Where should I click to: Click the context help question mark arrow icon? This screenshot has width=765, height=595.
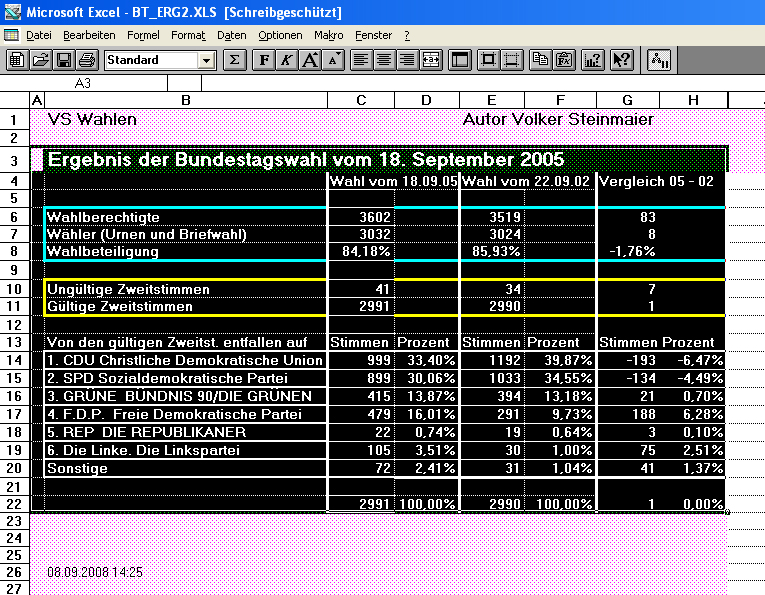tap(622, 60)
